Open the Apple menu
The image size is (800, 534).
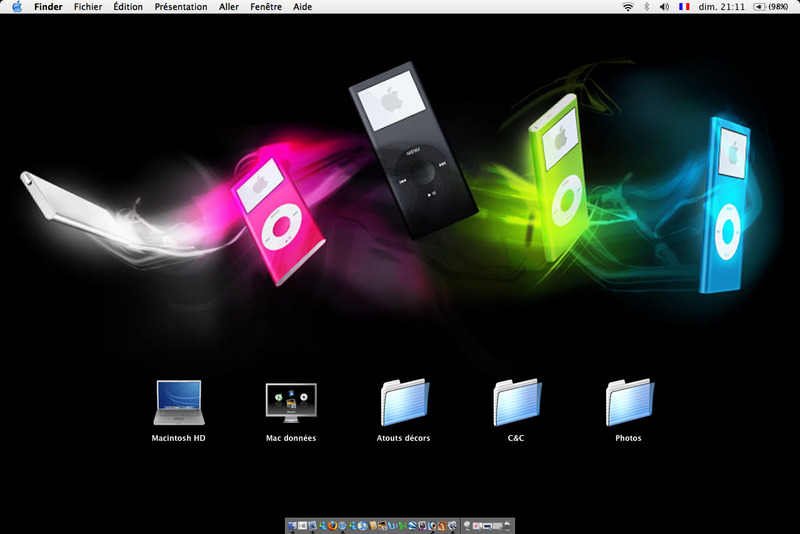tap(16, 7)
